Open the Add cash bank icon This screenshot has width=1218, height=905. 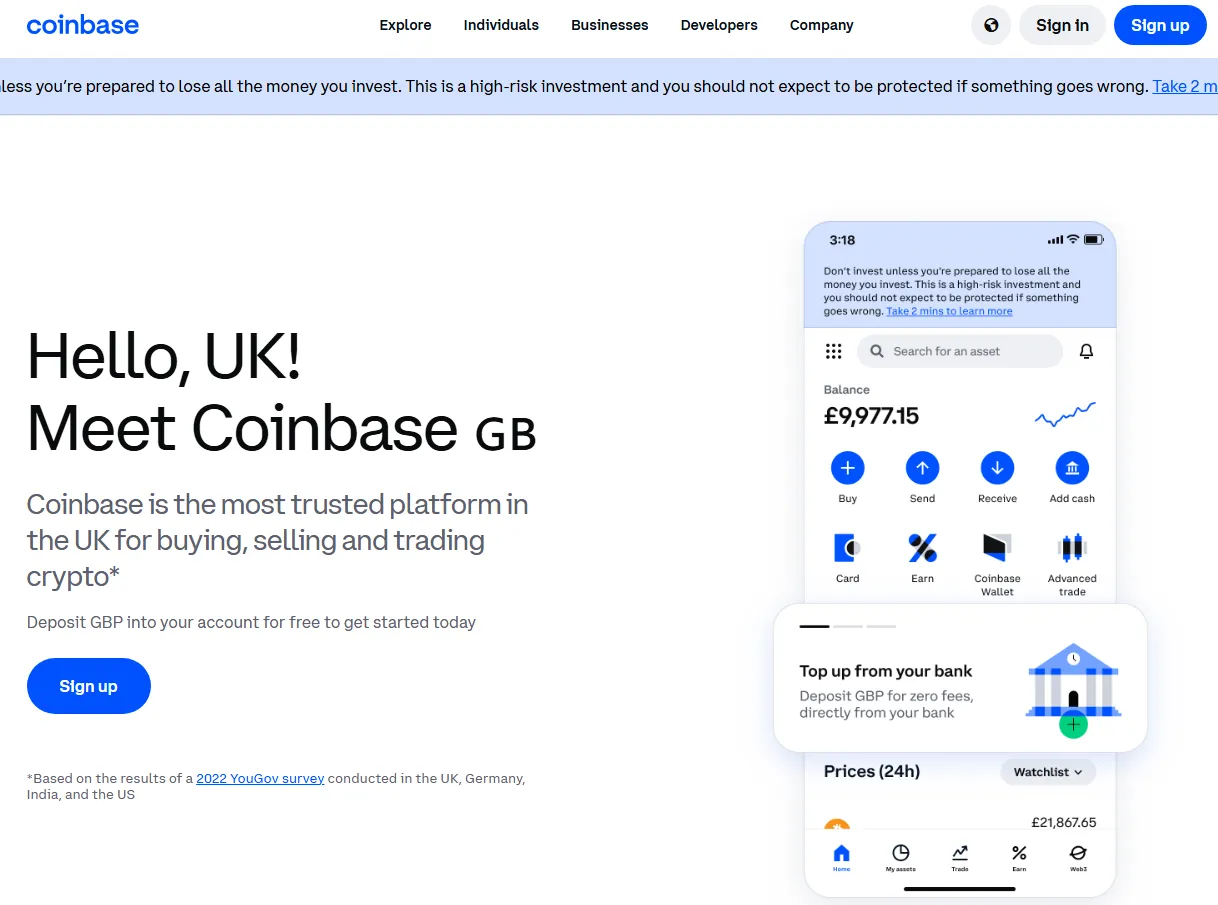(1072, 468)
